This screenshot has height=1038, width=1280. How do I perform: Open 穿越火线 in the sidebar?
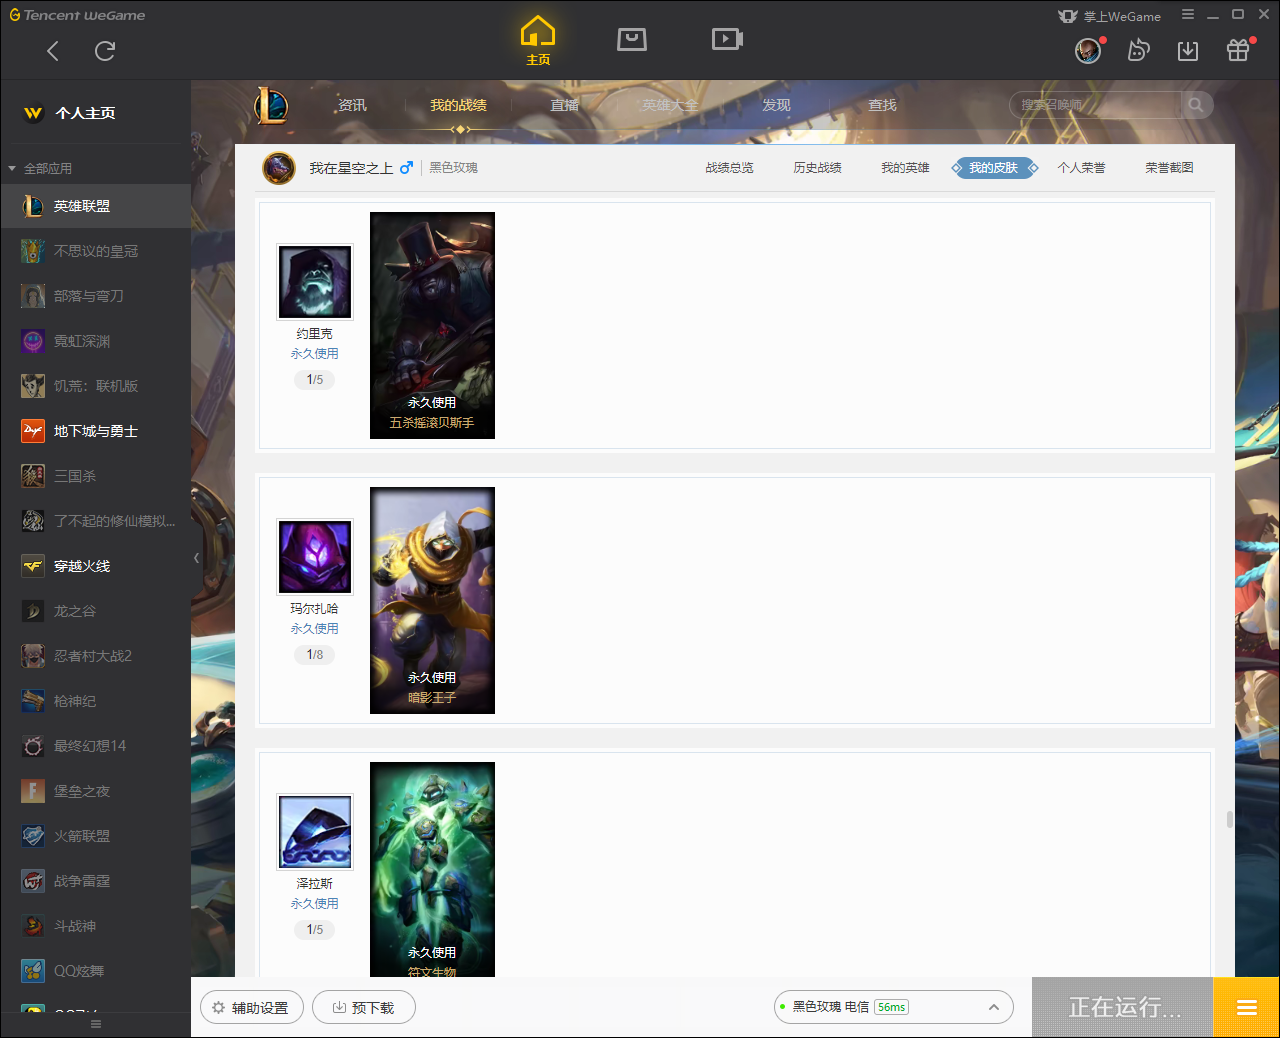(x=96, y=566)
